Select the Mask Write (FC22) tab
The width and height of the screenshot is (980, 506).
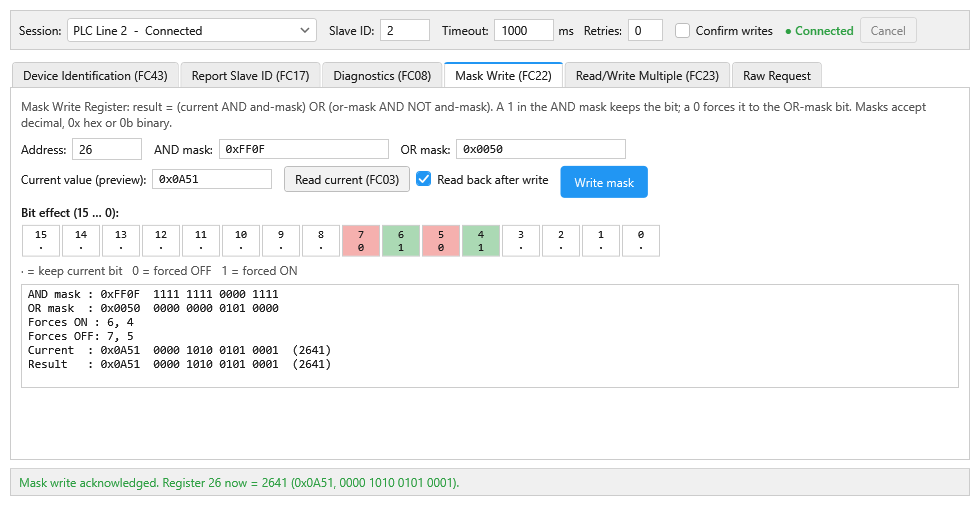[503, 75]
